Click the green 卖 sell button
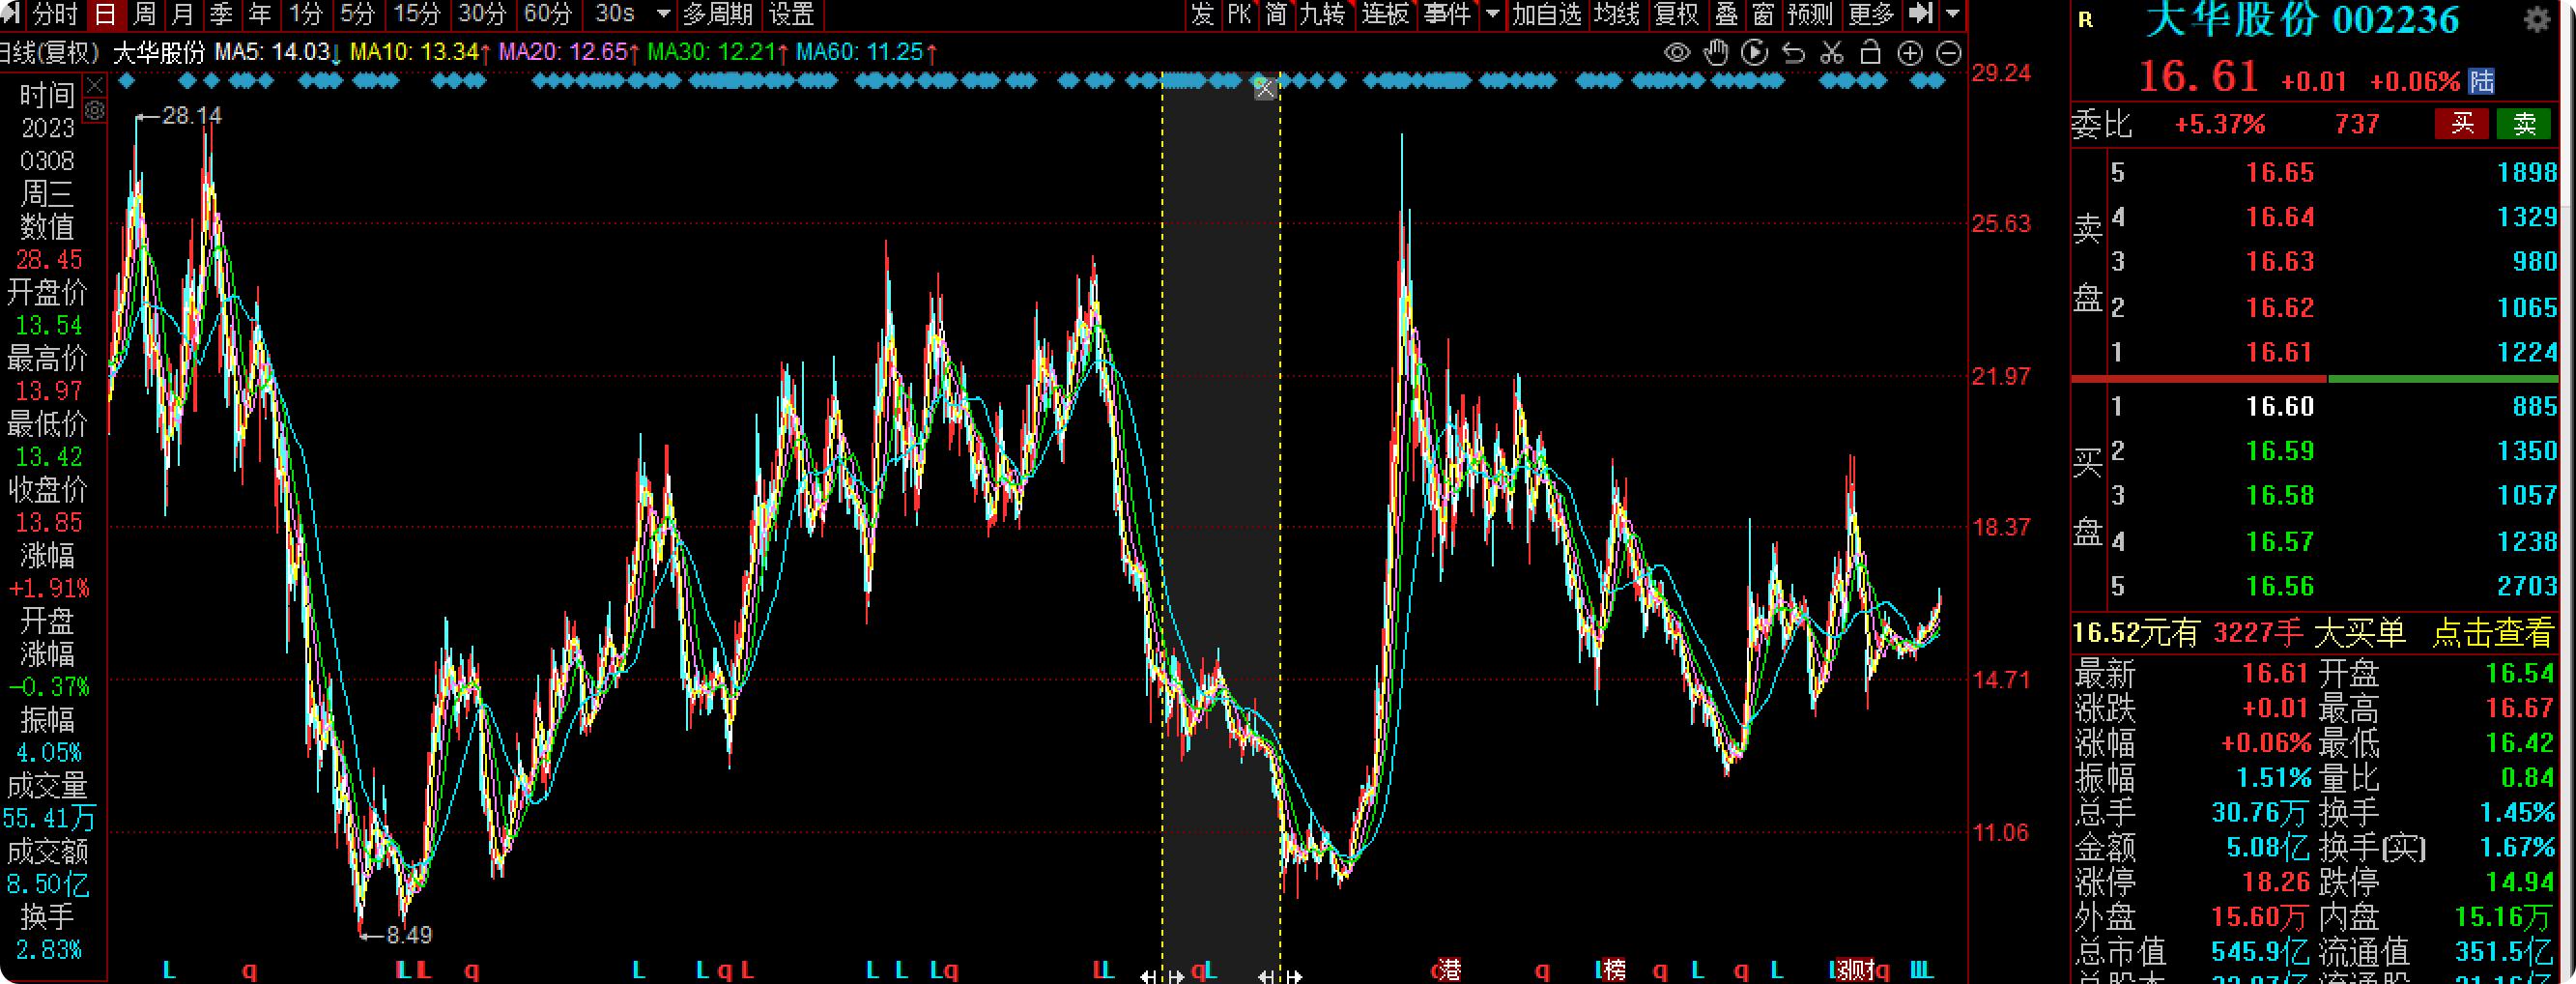2576x984 pixels. click(2524, 124)
